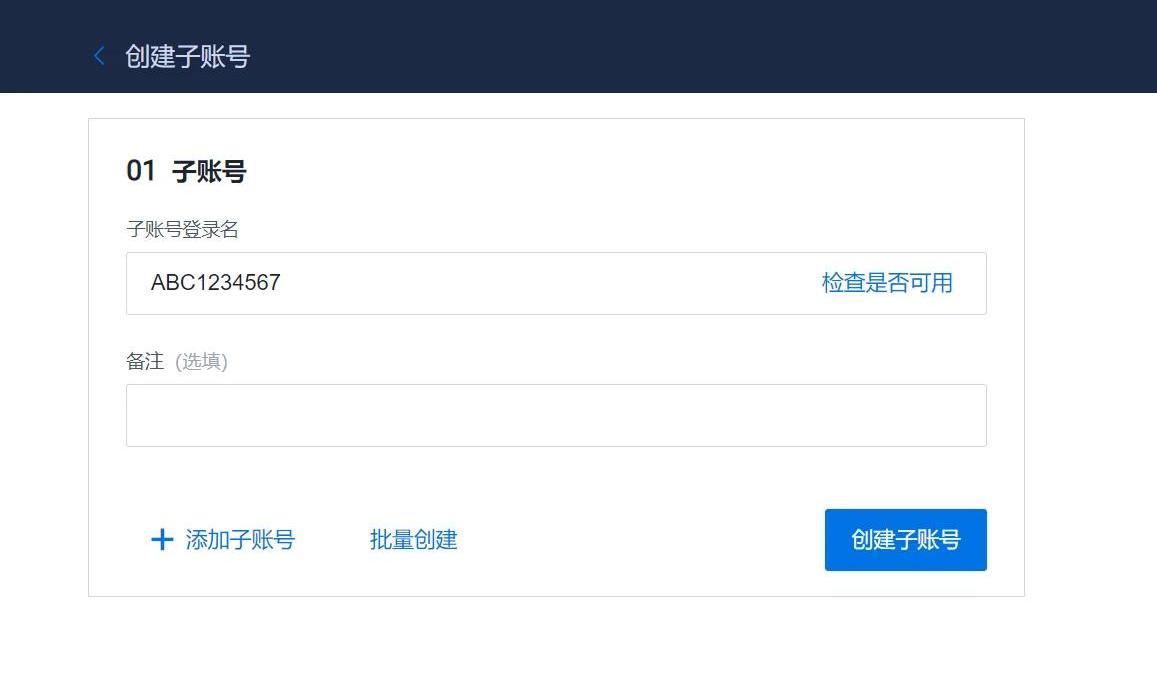Click the blue 创建子账号 submit button
This screenshot has height=679, width=1157.
click(x=905, y=540)
